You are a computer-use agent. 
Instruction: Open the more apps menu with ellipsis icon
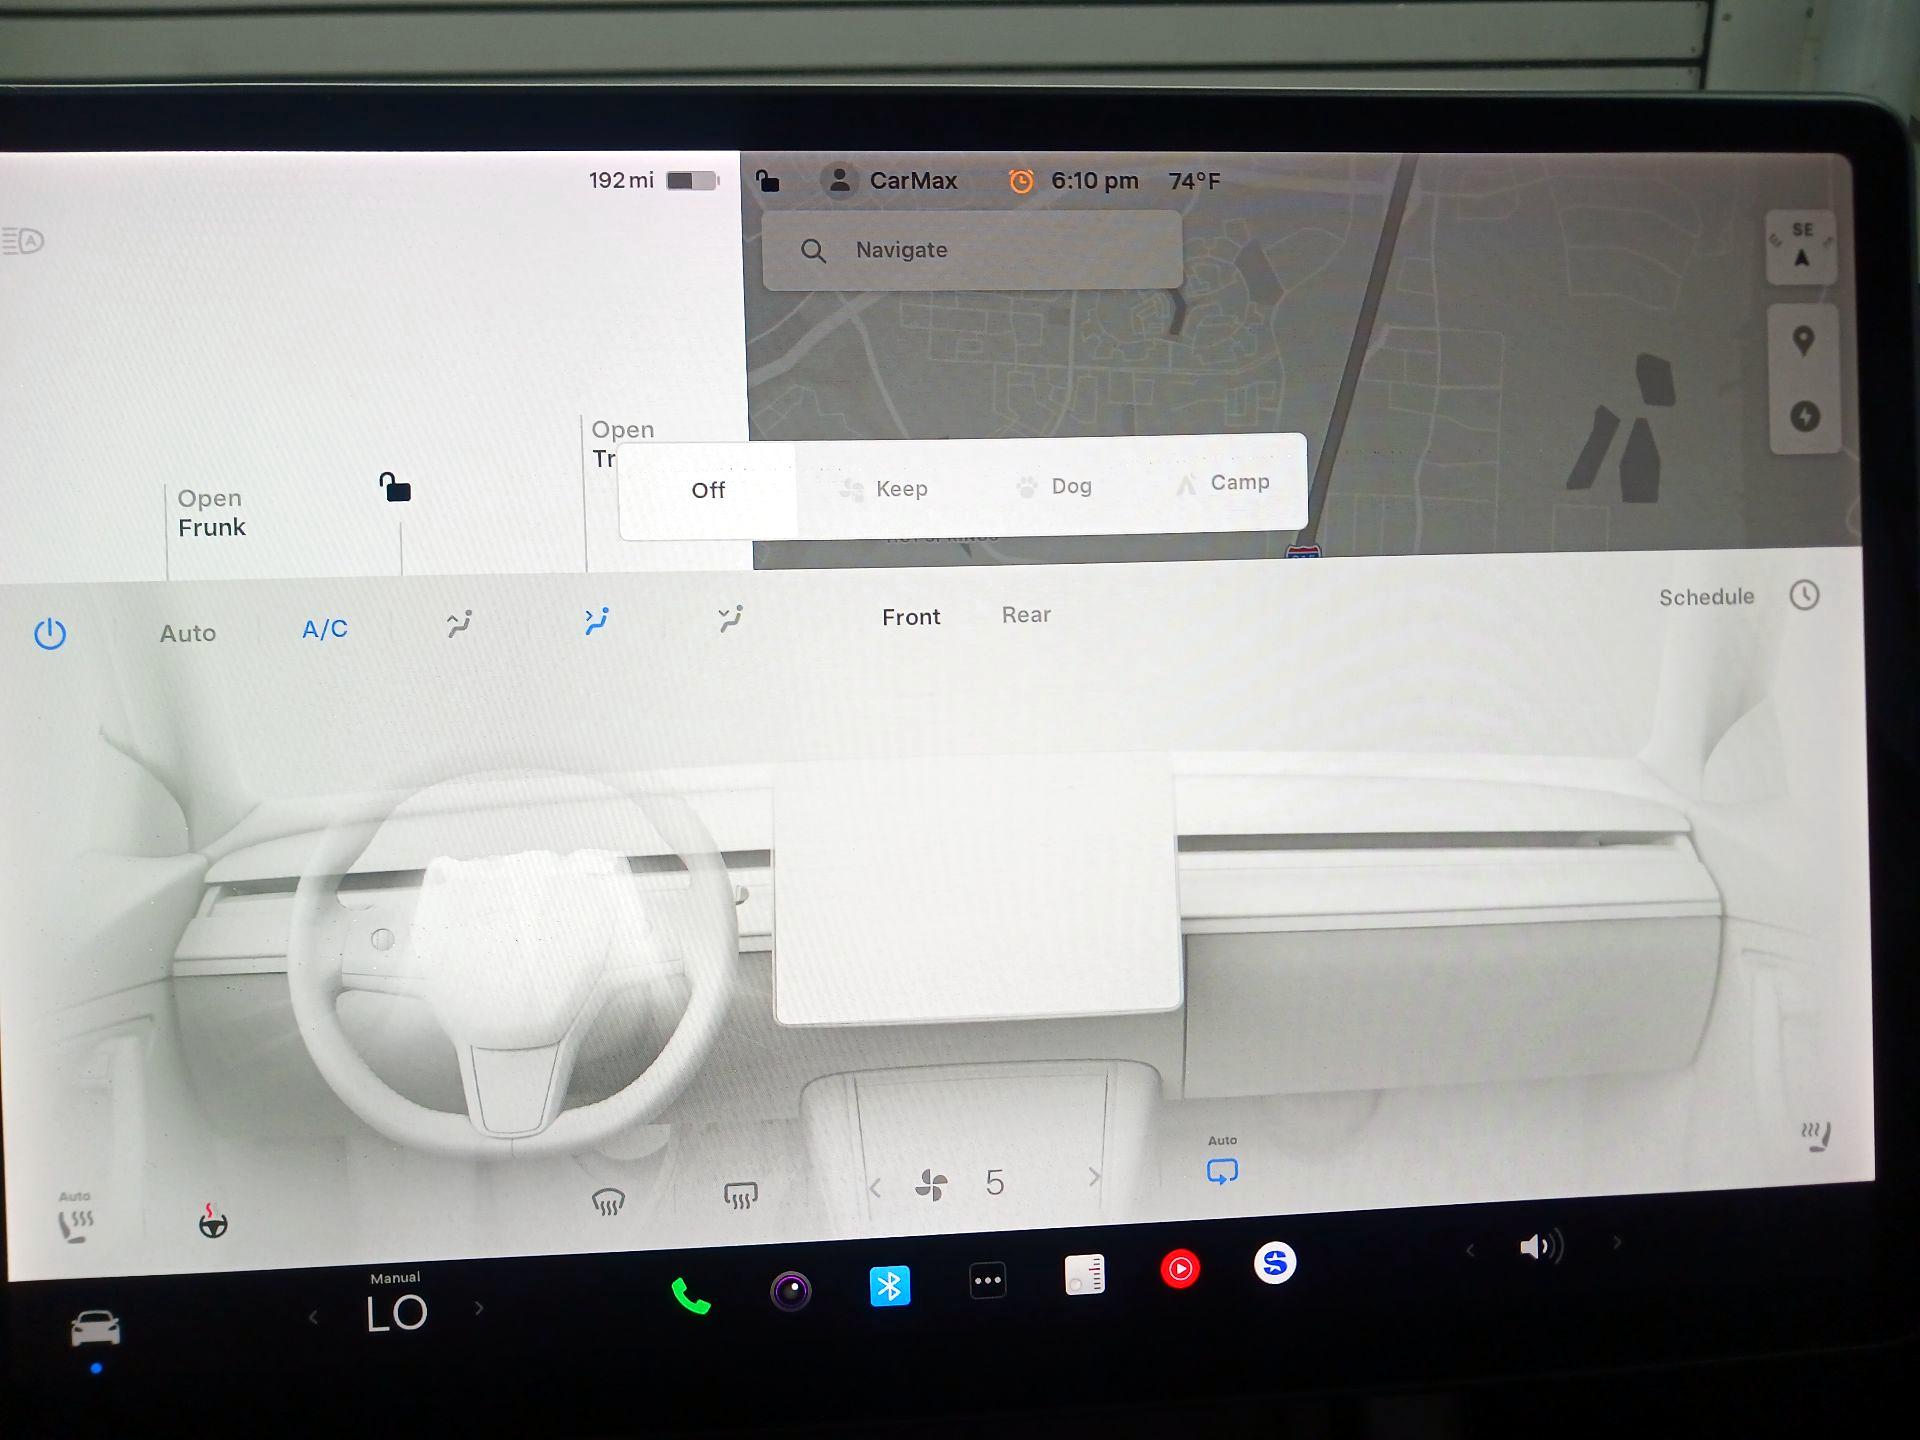click(x=988, y=1280)
